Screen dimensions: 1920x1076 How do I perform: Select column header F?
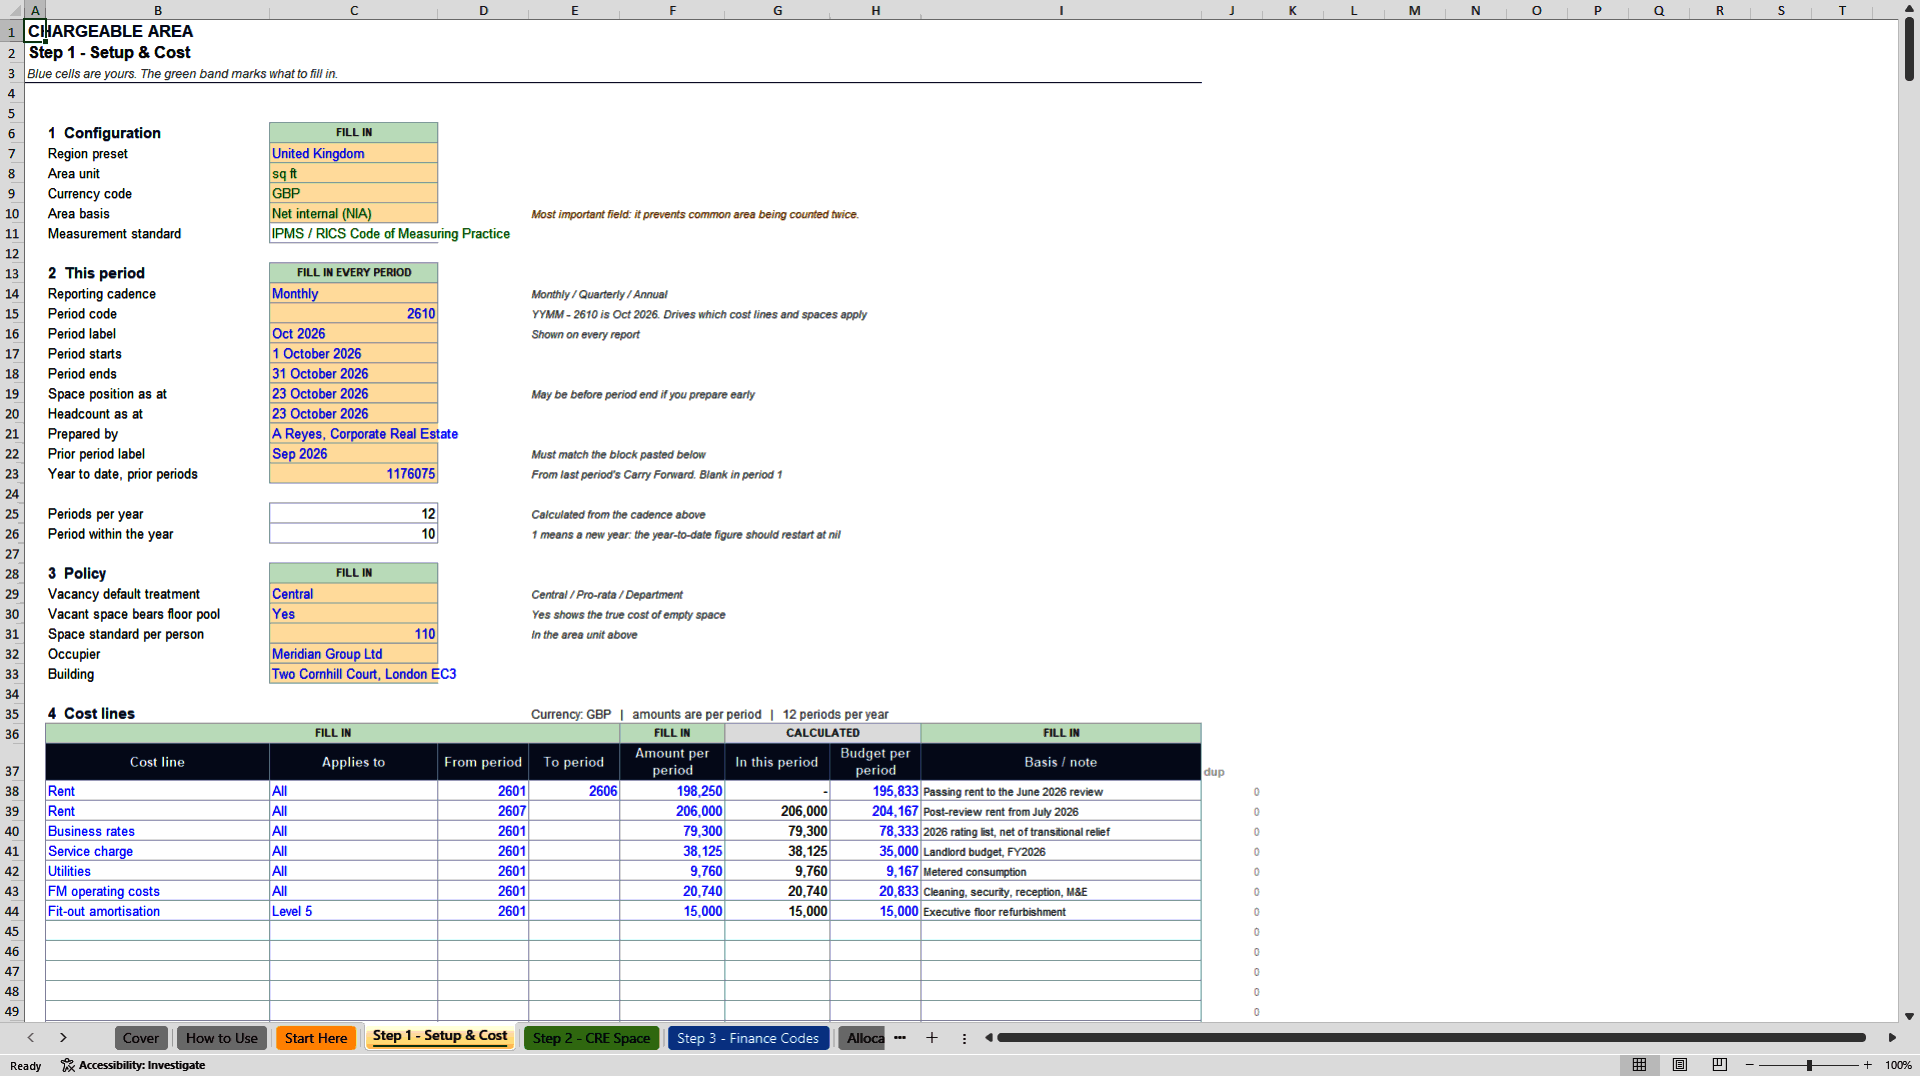(x=672, y=10)
